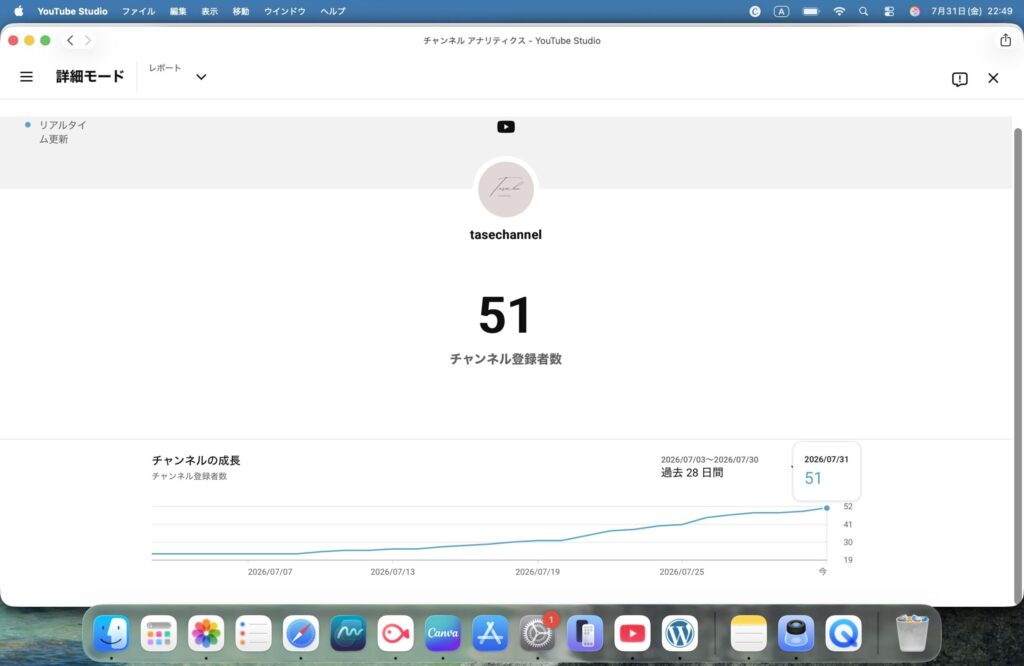This screenshot has width=1024, height=666.
Task: Open the Trash from the Dock
Action: pyautogui.click(x=912, y=633)
